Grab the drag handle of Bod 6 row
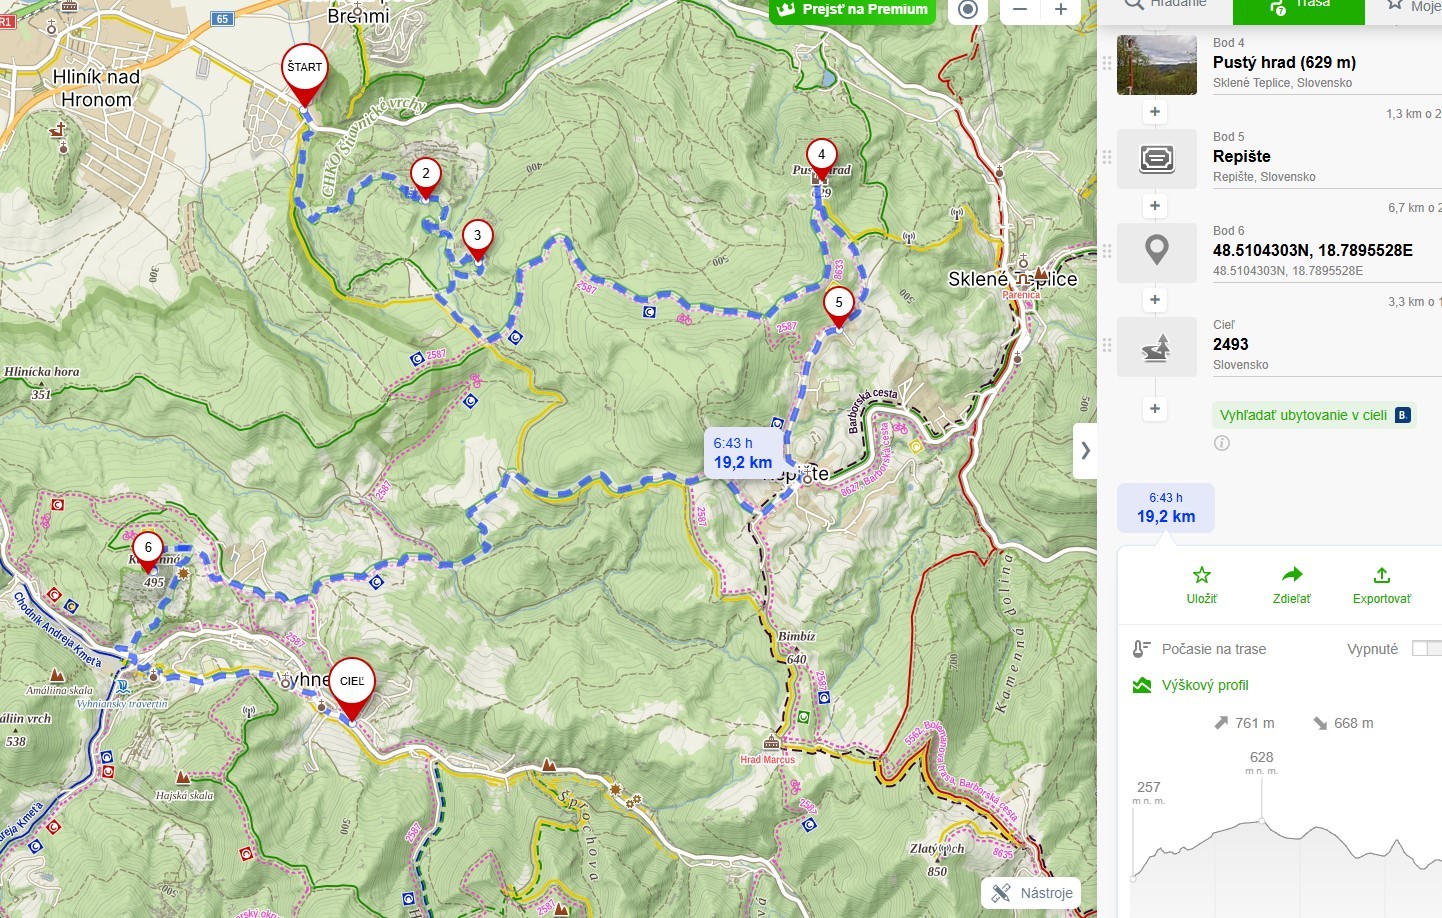Screen dimensions: 1442x918 point(1107,251)
